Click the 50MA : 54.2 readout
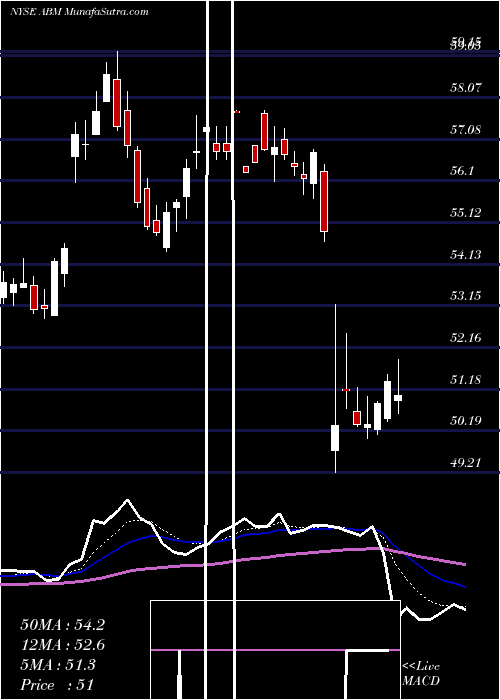Viewport: 500px width, 700px height. 62,625
